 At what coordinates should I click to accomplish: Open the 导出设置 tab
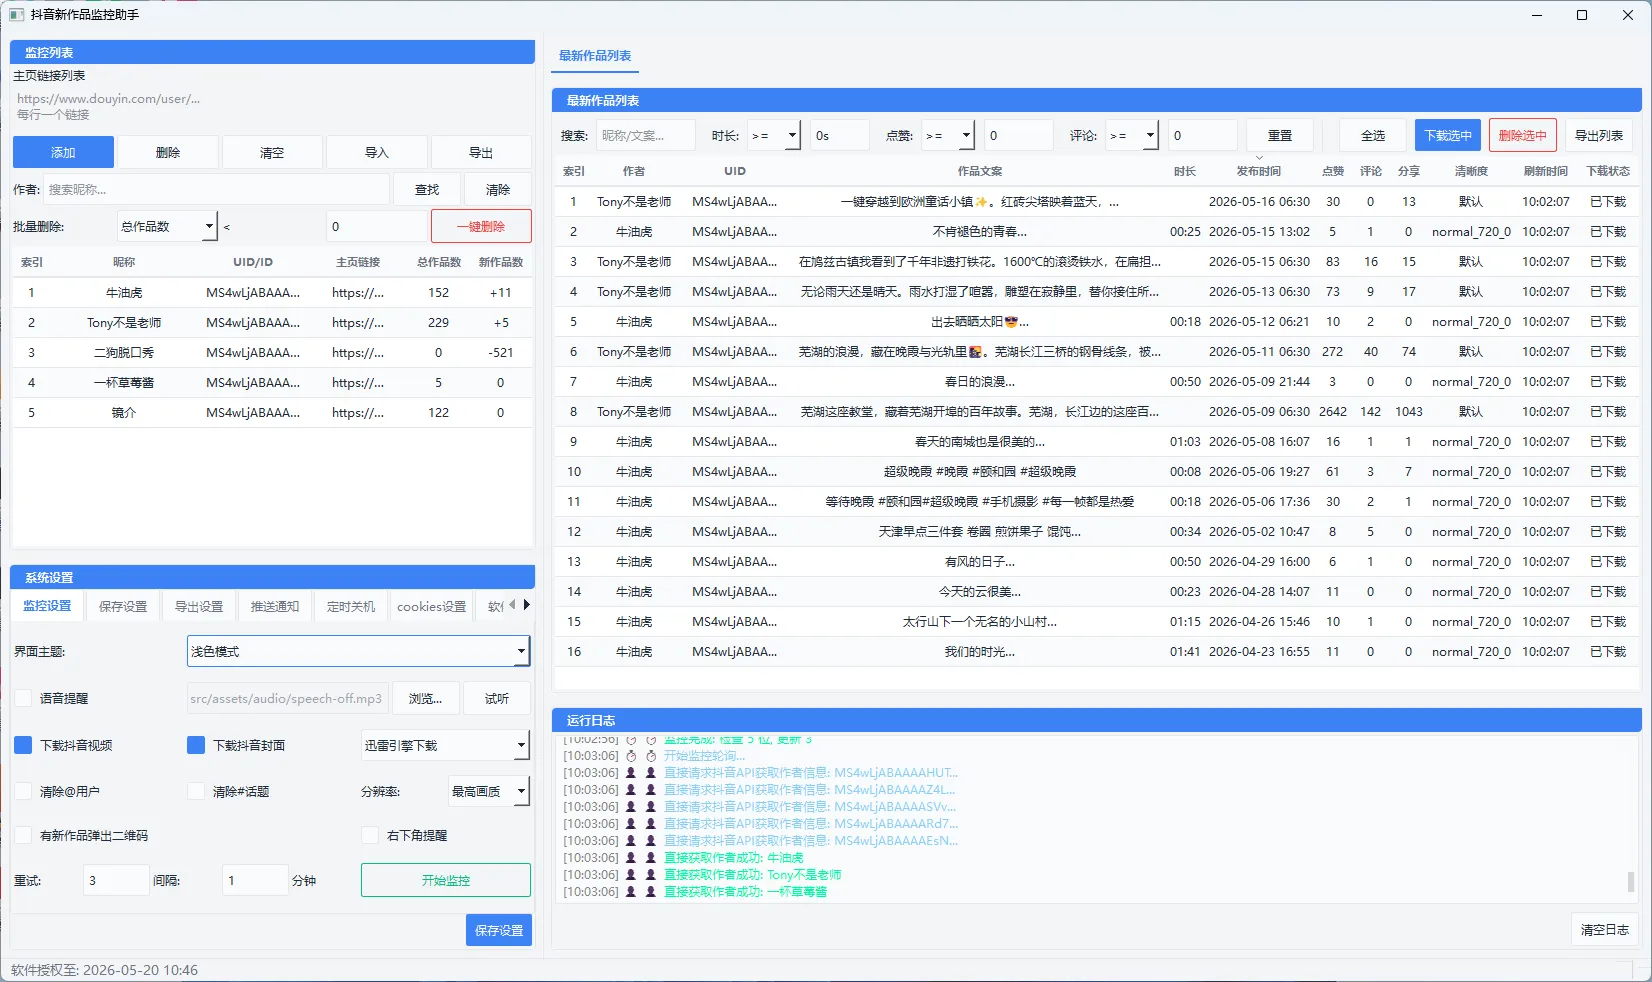199,606
